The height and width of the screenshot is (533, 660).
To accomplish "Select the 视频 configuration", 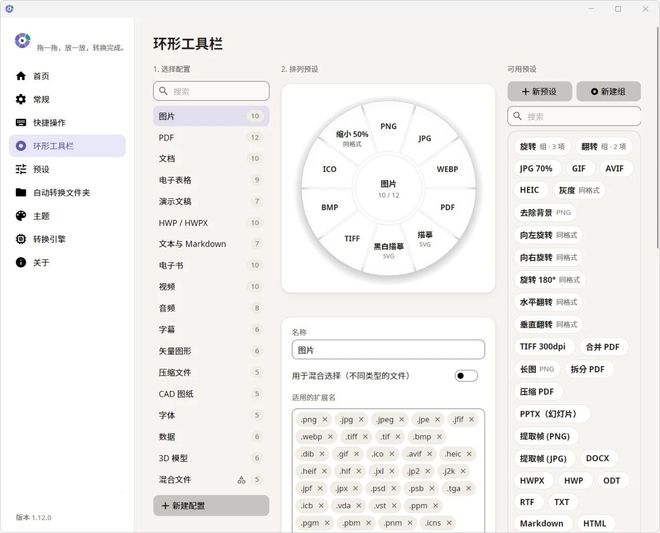I will (211, 287).
